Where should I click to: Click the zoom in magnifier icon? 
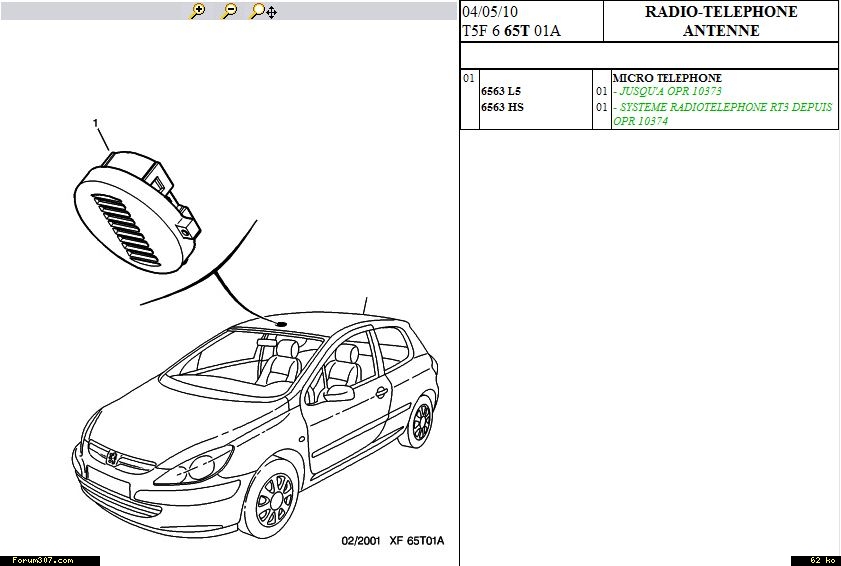pyautogui.click(x=198, y=11)
